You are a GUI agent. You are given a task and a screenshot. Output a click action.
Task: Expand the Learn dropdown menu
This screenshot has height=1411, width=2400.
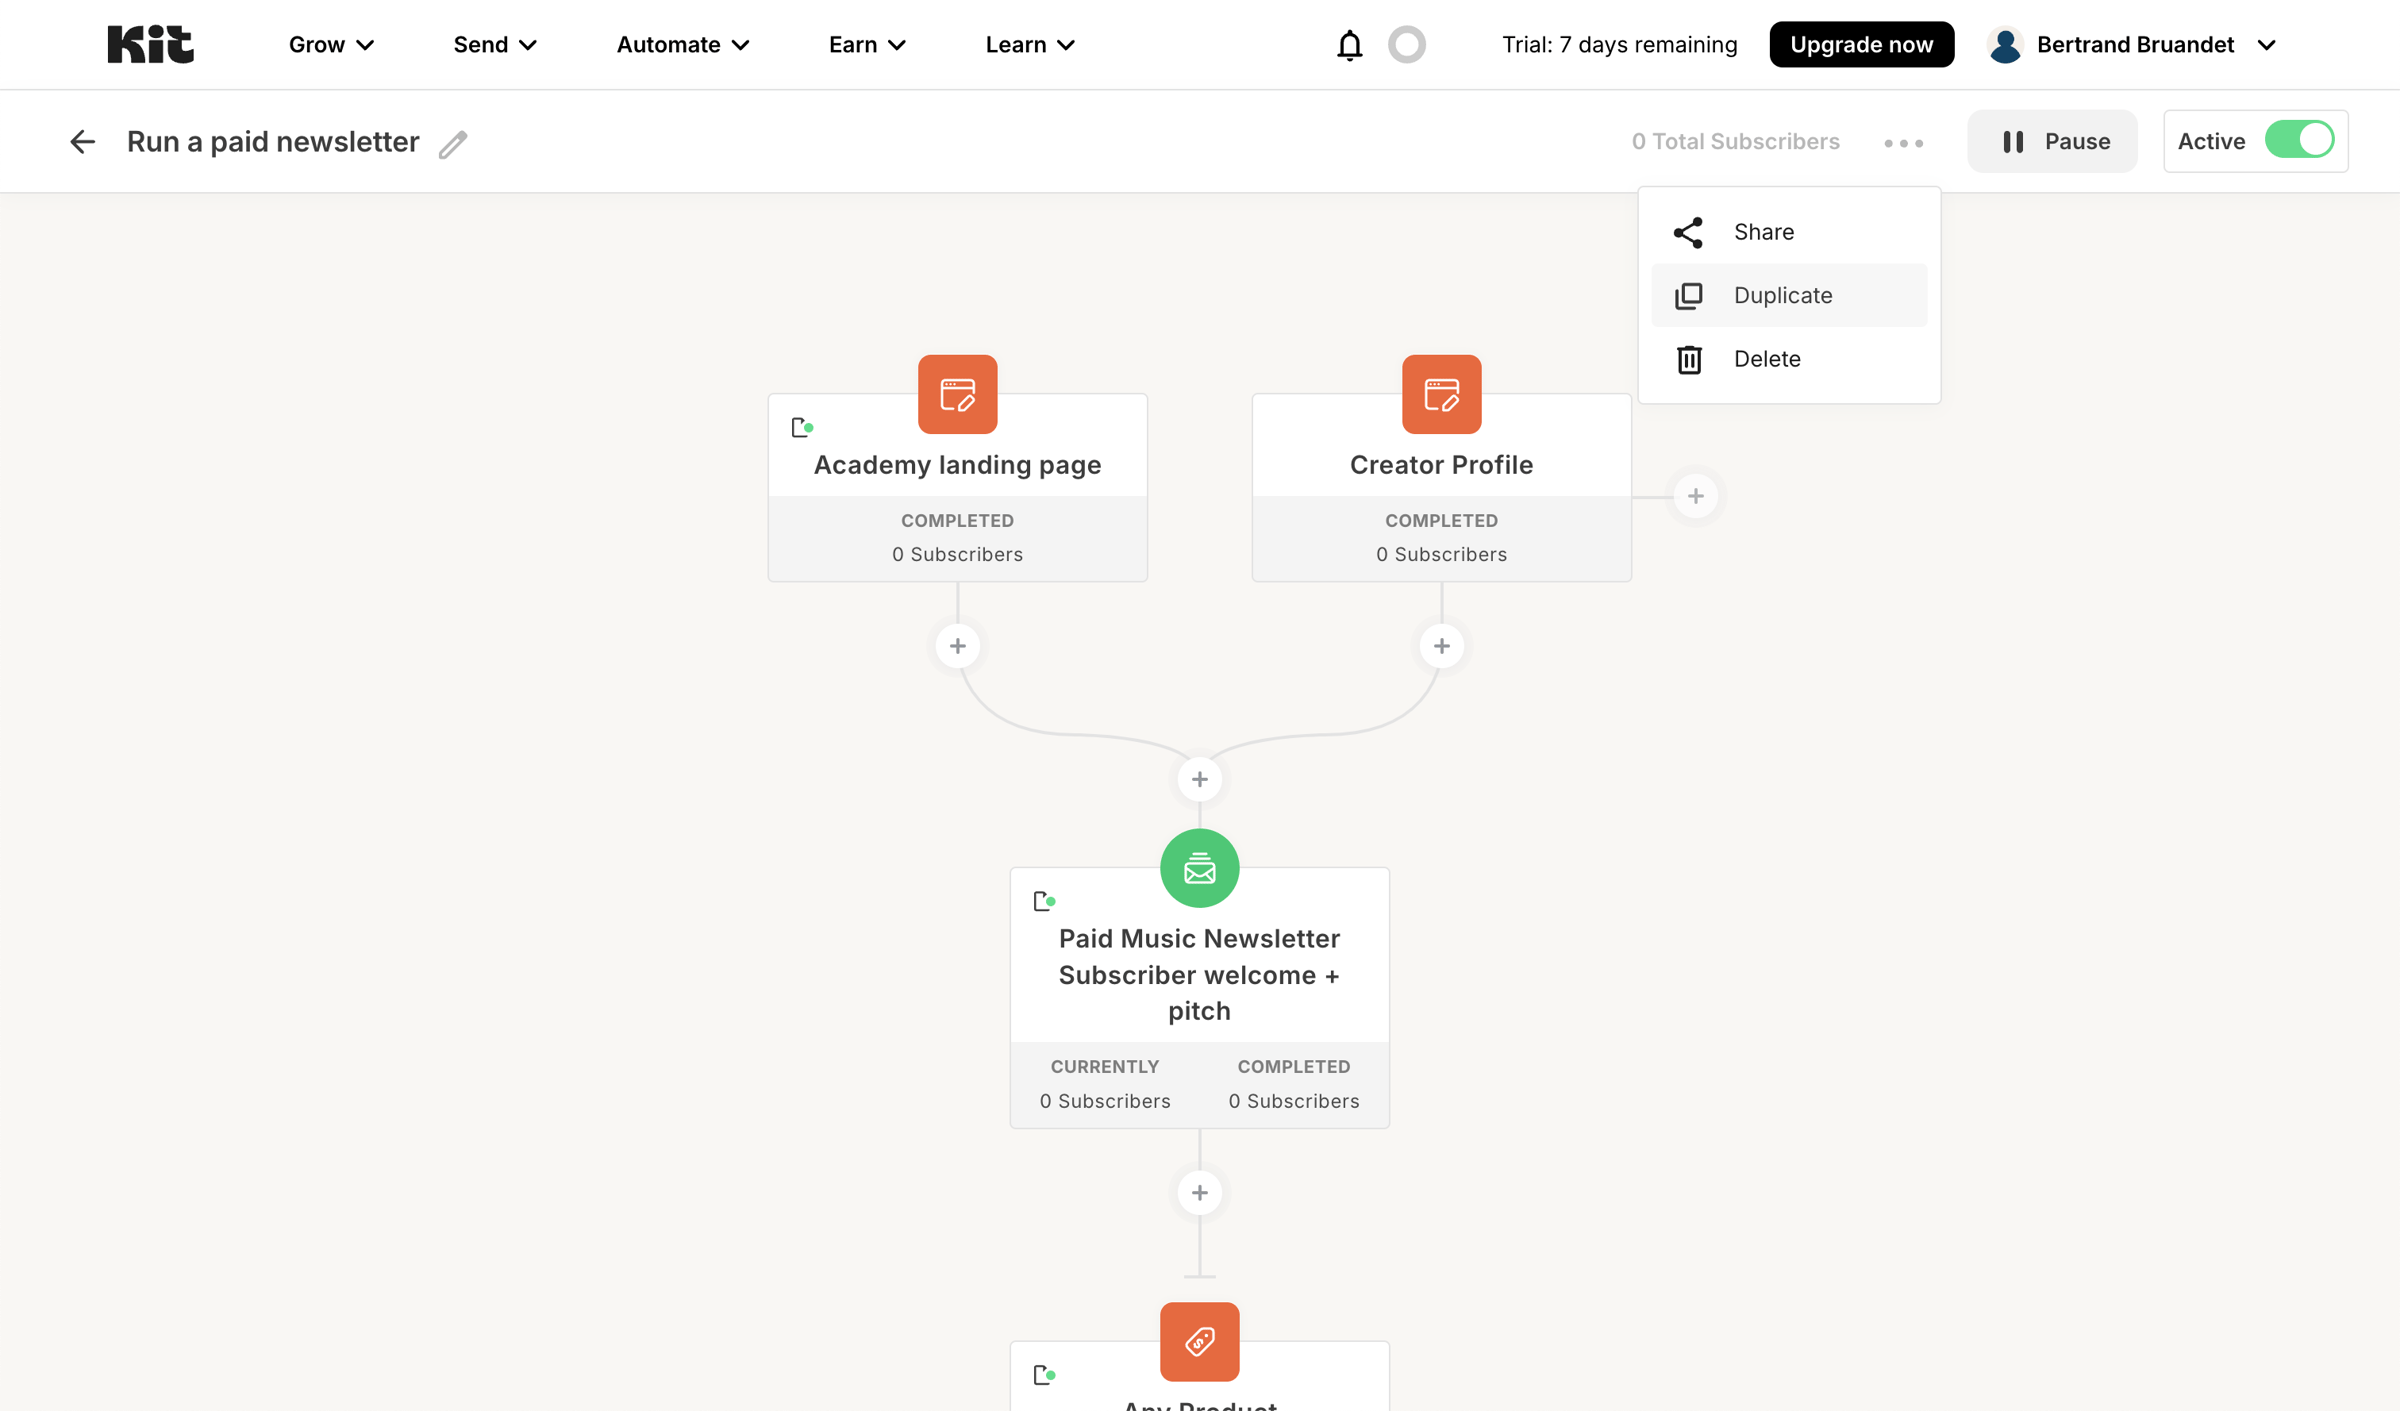(x=1030, y=45)
